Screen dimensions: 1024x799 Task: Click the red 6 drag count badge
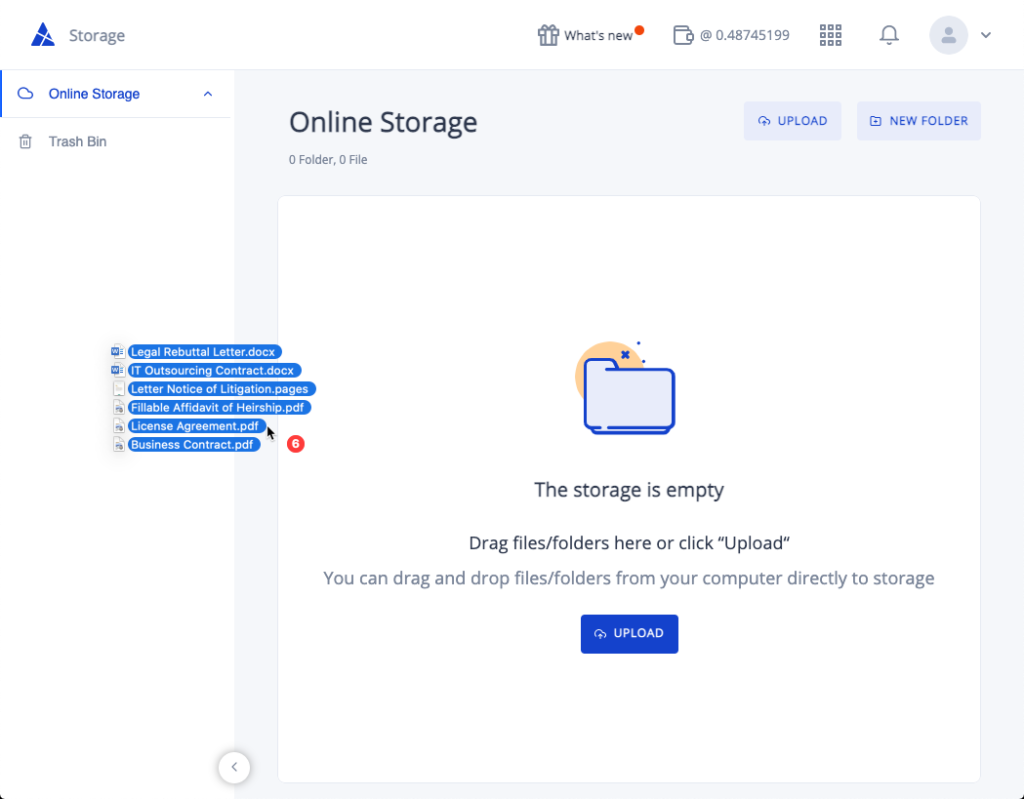(296, 444)
